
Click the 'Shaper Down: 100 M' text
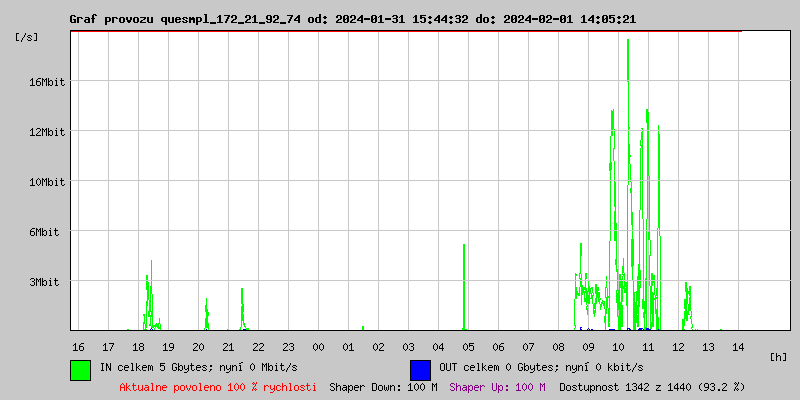click(x=383, y=386)
